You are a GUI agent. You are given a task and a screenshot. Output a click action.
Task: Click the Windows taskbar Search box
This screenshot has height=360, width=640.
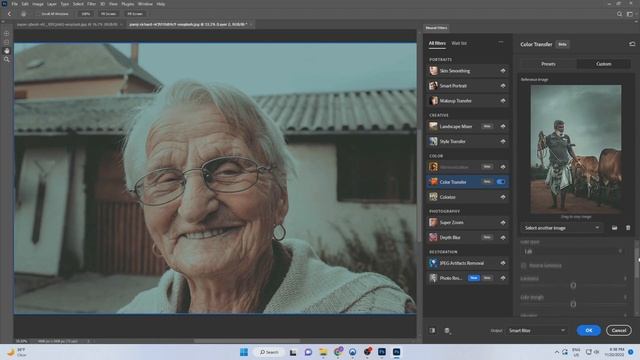click(x=269, y=352)
